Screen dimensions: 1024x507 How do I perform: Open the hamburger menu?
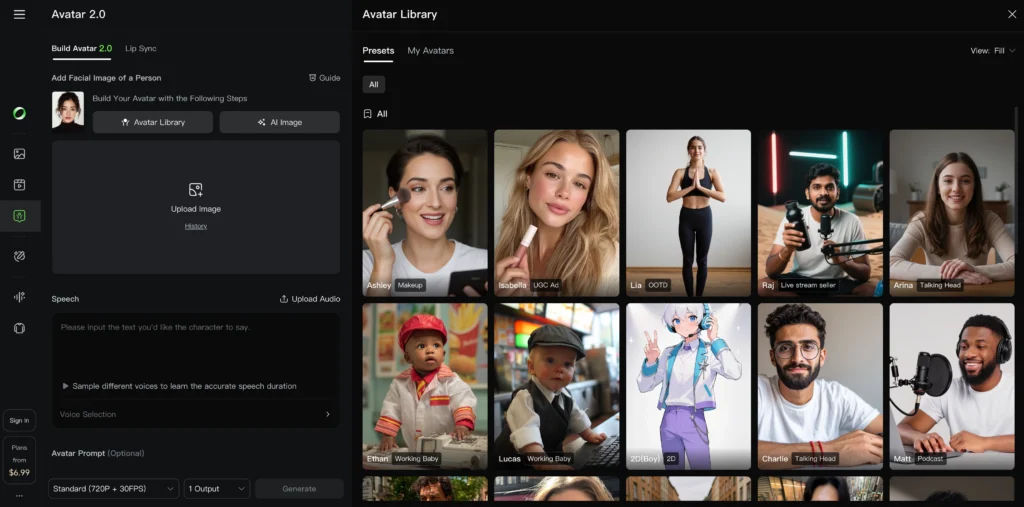19,15
